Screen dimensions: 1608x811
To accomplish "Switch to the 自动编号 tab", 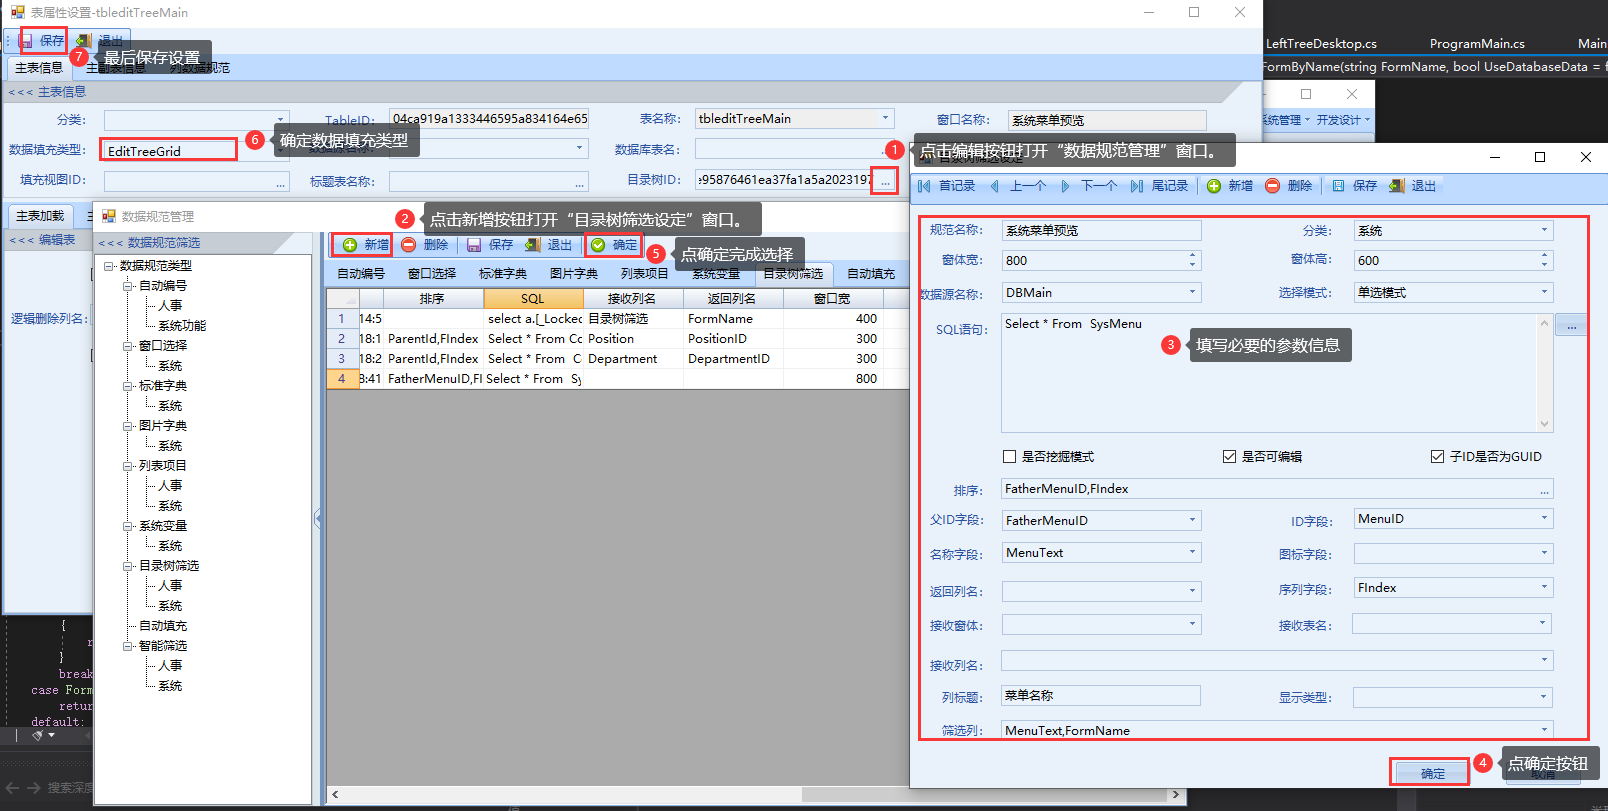I will pos(361,274).
